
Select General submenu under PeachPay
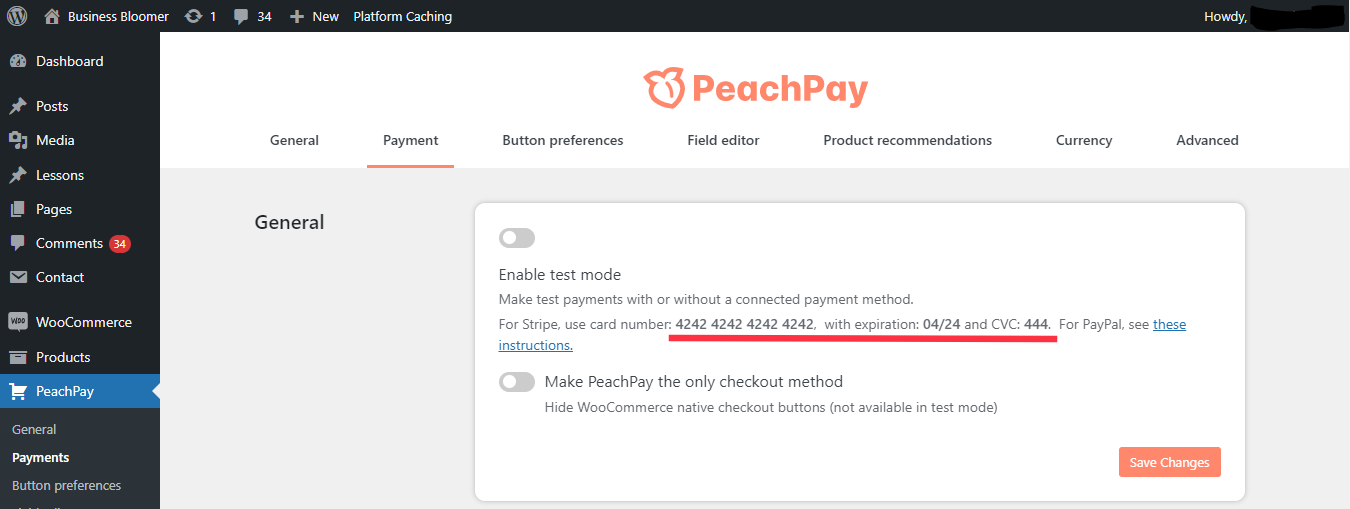point(34,429)
